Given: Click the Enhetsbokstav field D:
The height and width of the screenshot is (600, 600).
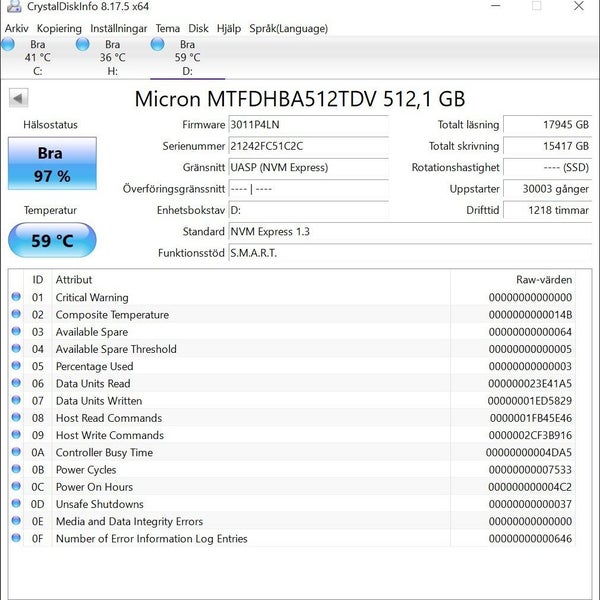Looking at the screenshot, I should [x=308, y=210].
